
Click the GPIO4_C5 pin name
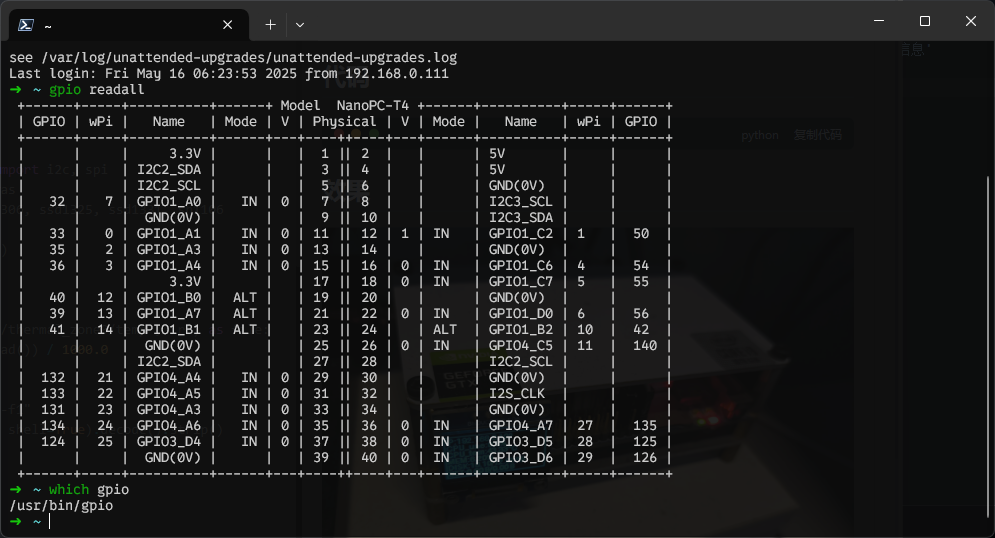coord(520,346)
